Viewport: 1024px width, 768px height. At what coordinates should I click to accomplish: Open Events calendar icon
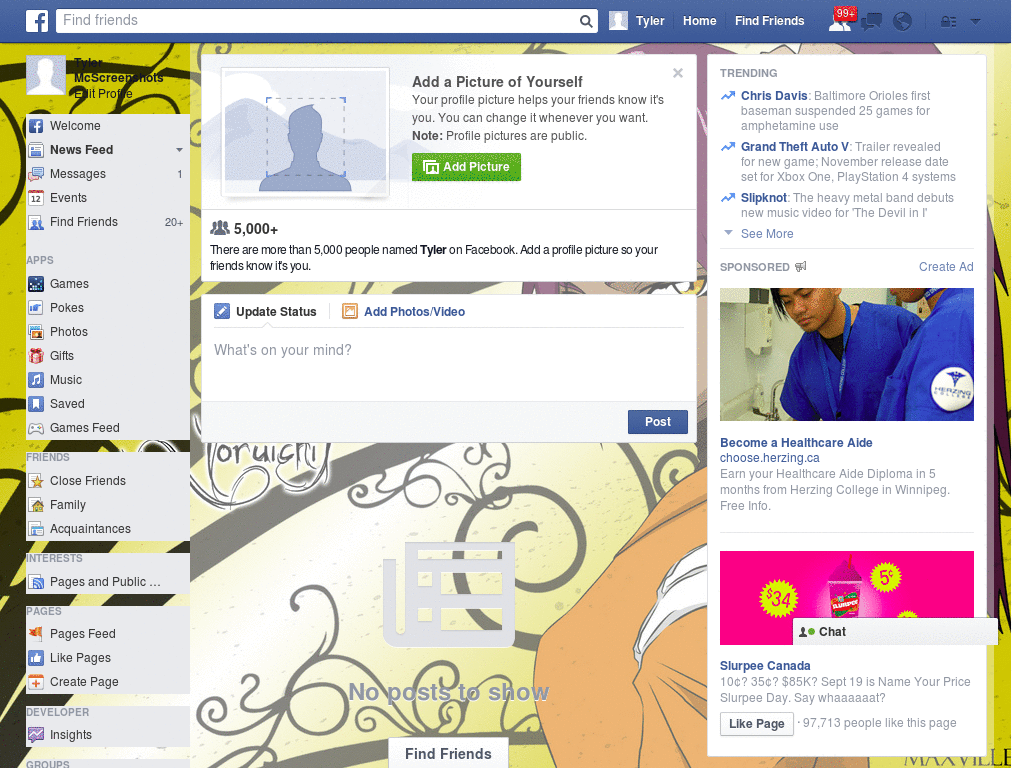(x=36, y=198)
